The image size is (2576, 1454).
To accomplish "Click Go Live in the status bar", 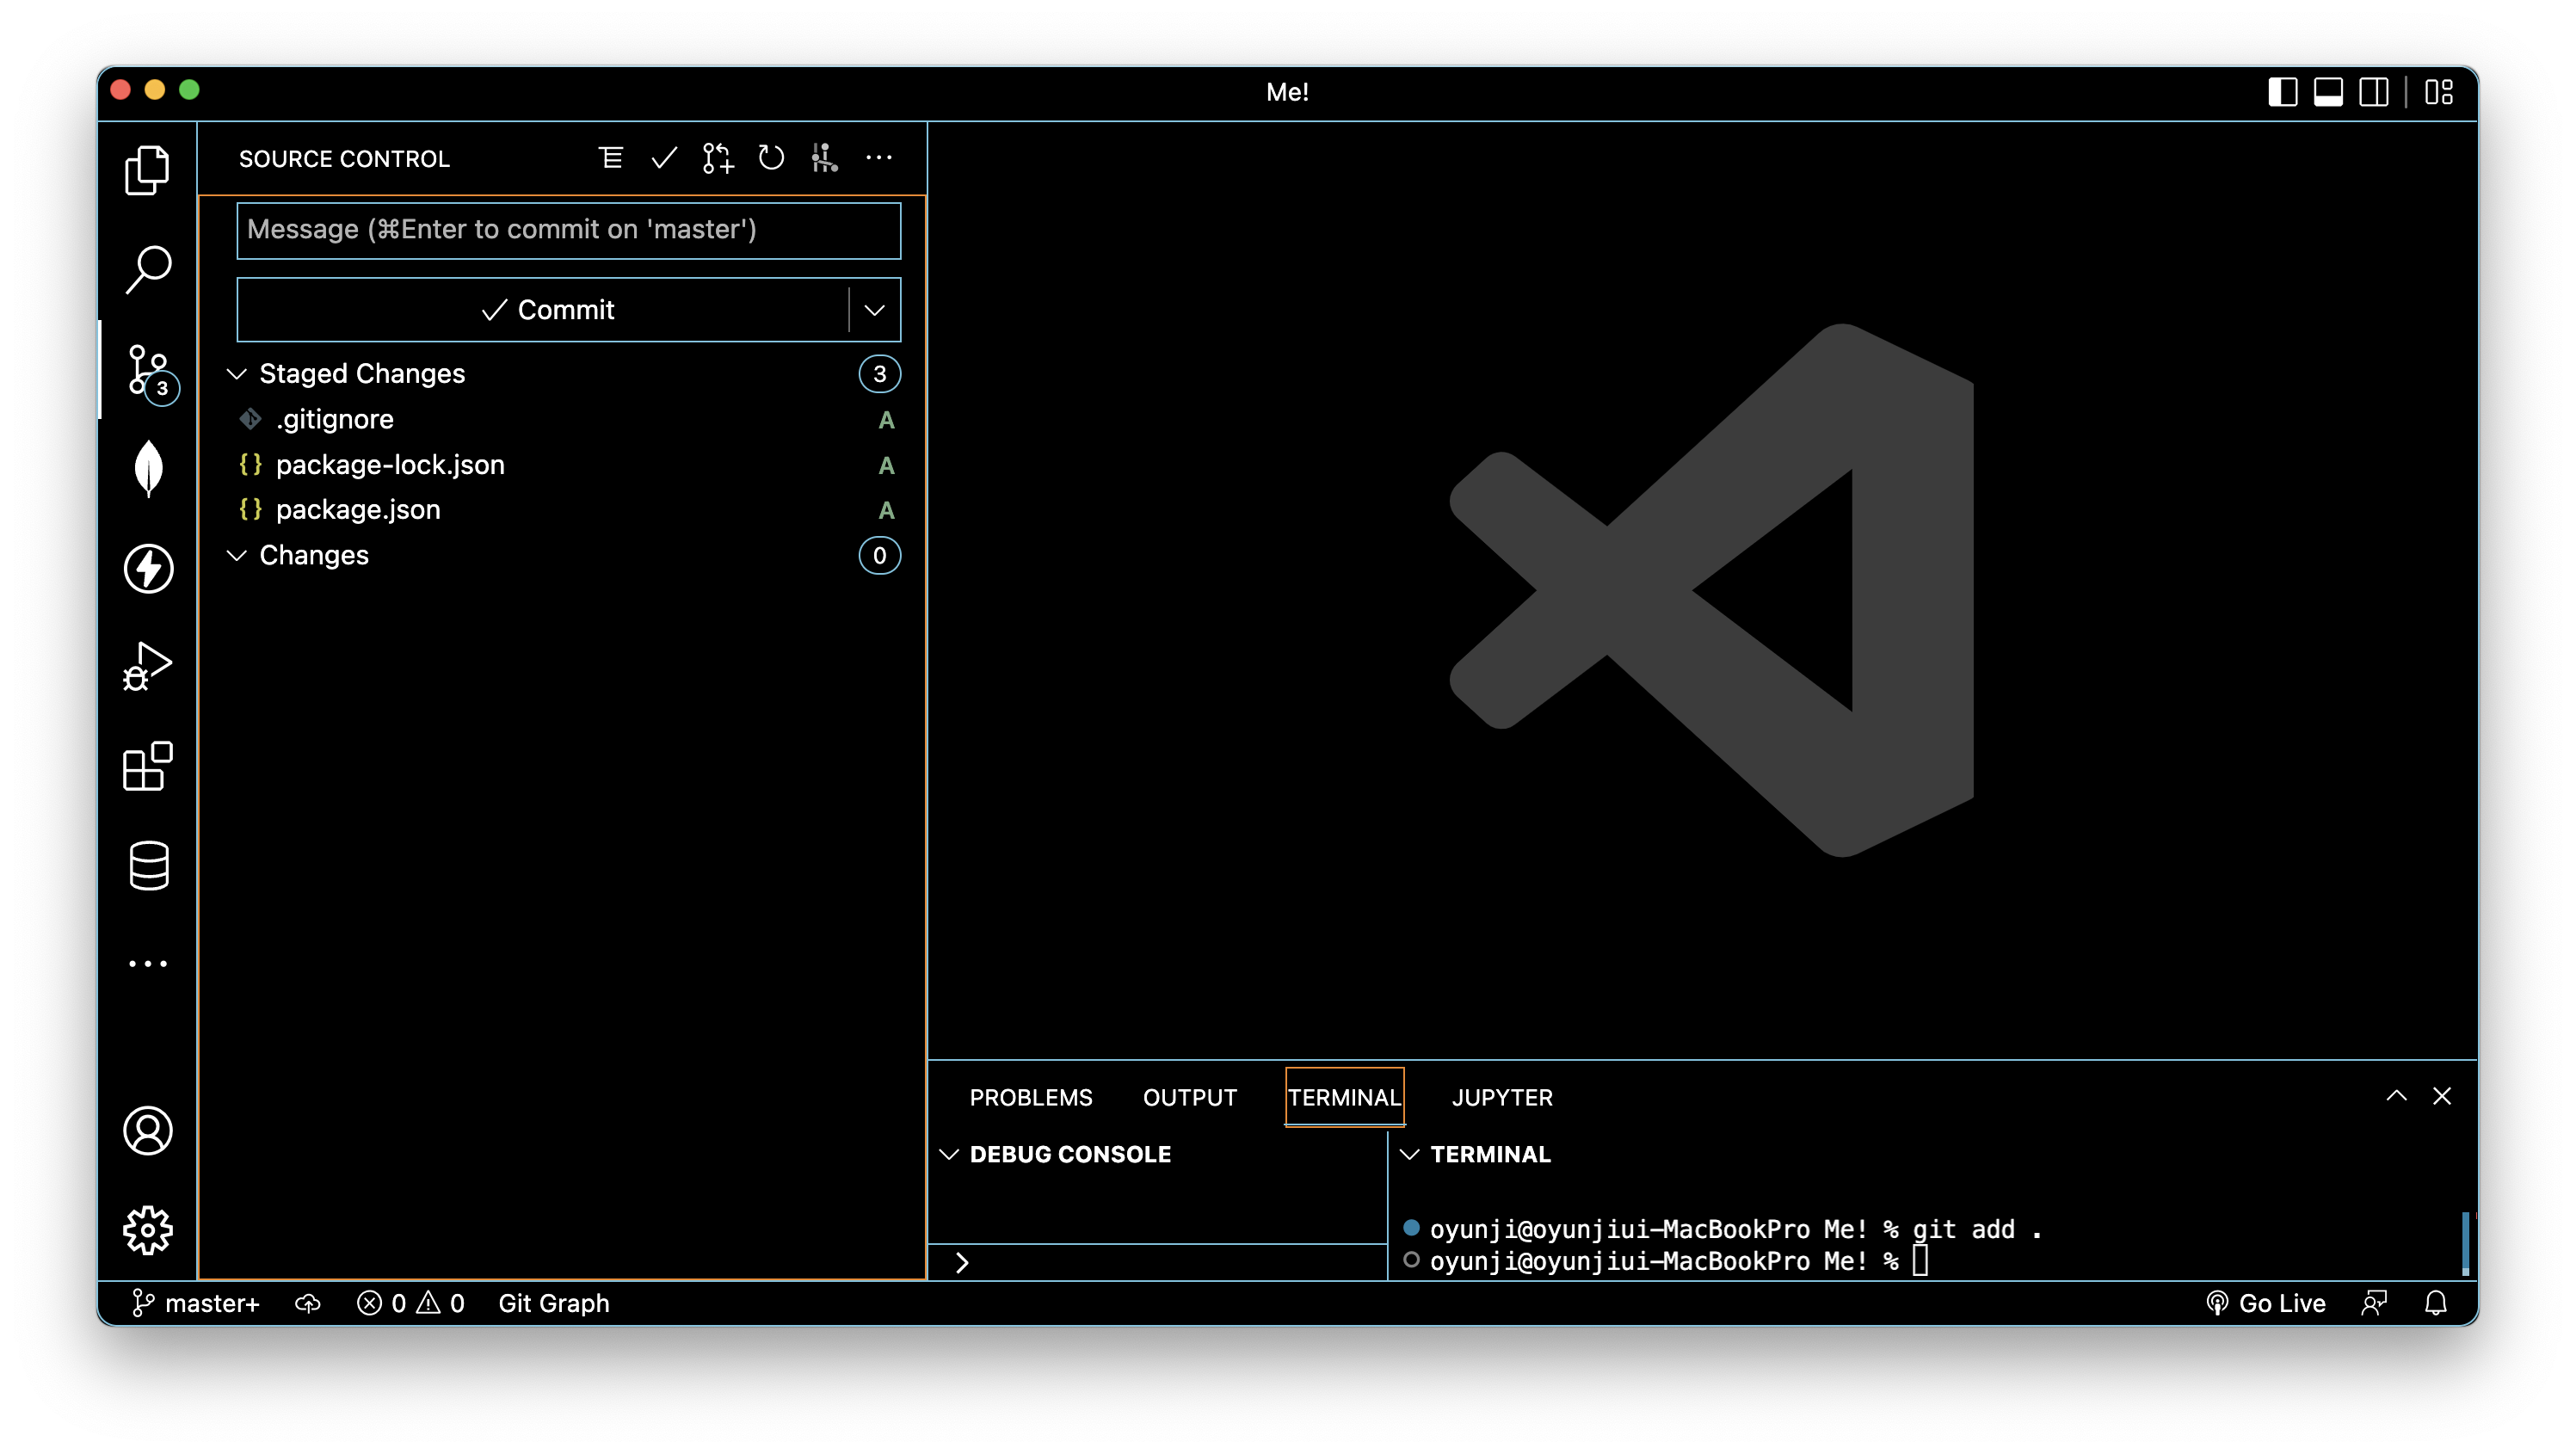I will coord(2266,1303).
